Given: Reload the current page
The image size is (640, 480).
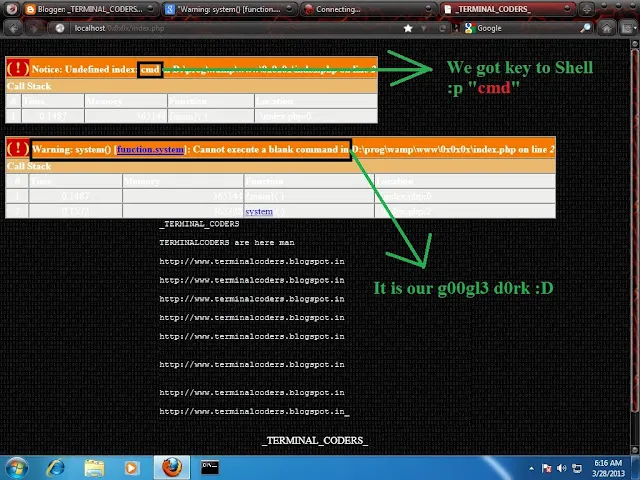Looking at the screenshot, I should 442,28.
